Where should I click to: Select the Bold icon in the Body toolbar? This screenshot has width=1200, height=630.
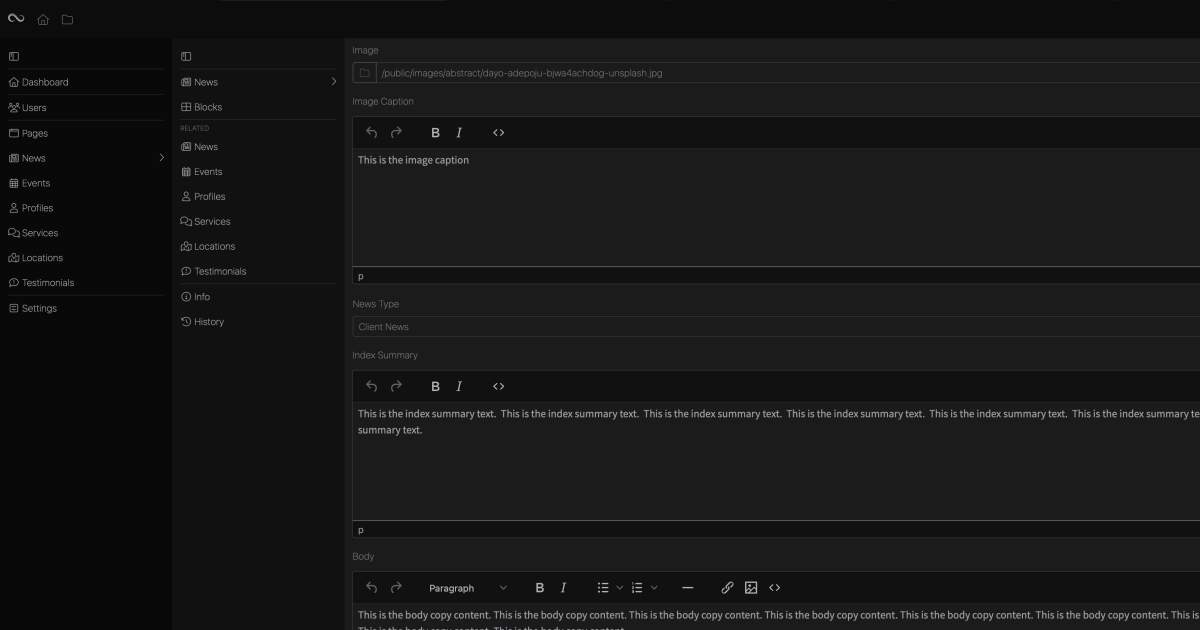[539, 587]
